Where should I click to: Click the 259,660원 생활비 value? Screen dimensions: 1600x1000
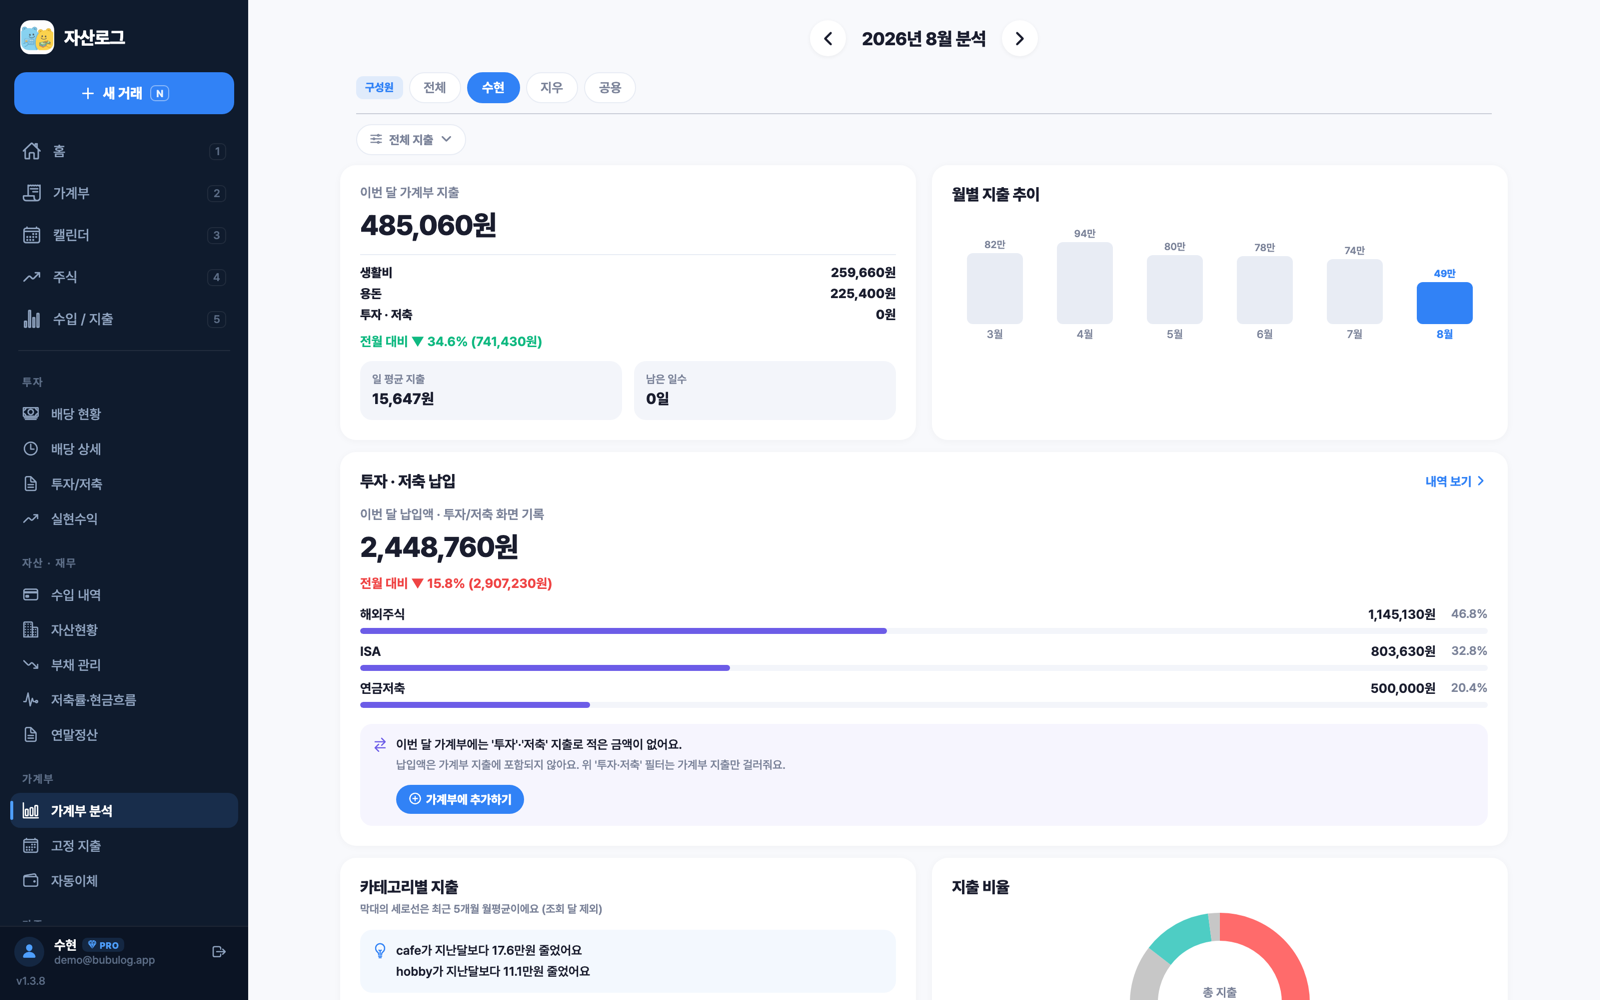click(x=863, y=273)
